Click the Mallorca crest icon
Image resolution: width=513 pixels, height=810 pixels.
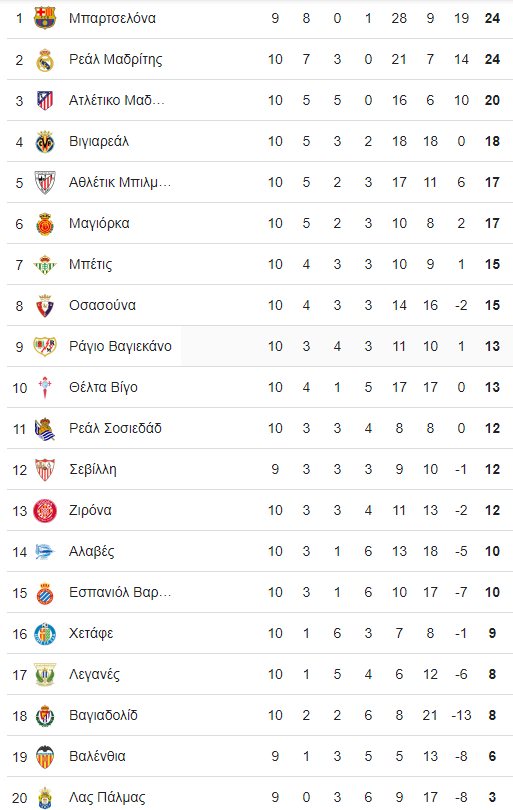click(x=45, y=224)
